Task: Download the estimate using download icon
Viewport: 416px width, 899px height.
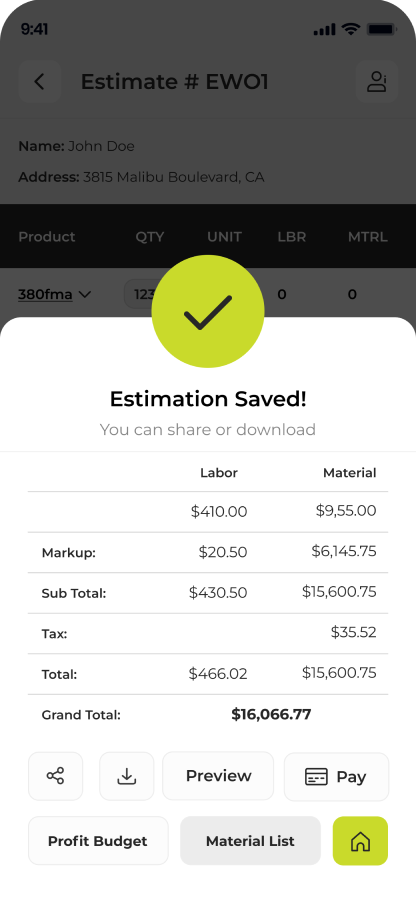Action: click(x=127, y=776)
